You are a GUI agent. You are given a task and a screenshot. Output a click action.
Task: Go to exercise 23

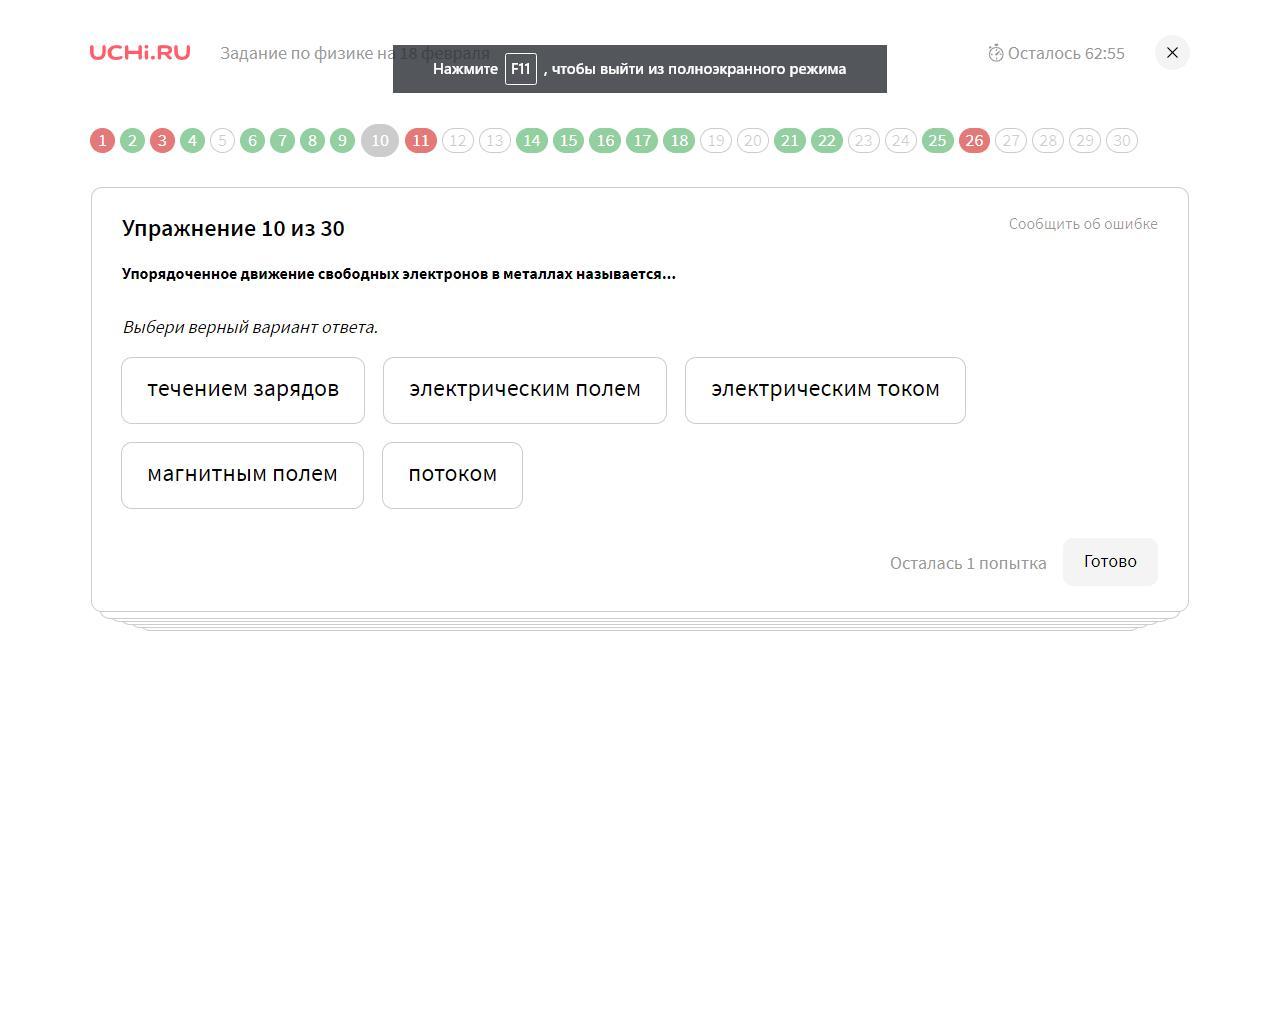tap(864, 141)
